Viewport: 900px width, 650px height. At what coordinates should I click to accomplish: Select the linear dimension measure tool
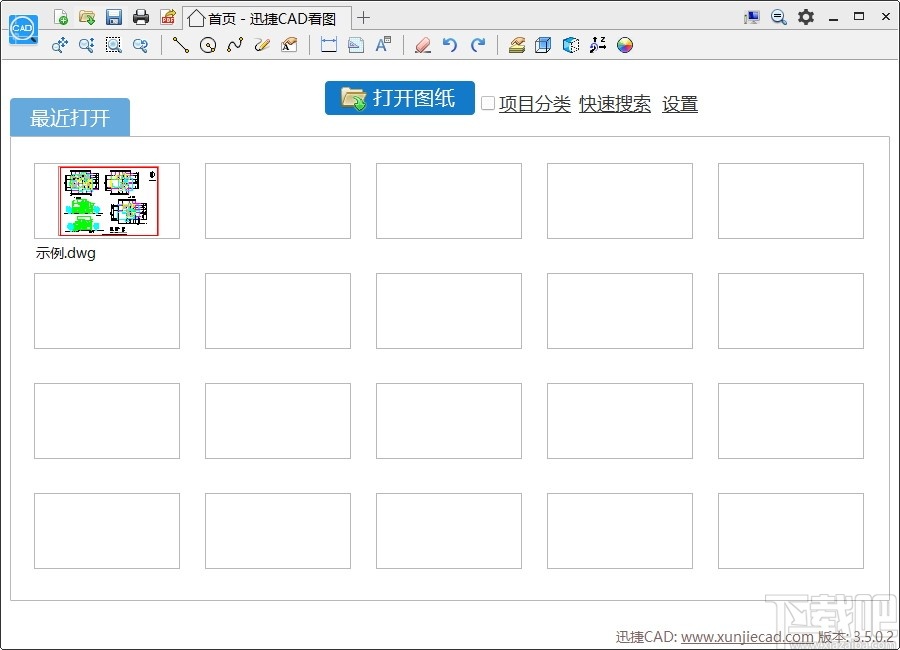click(x=329, y=45)
